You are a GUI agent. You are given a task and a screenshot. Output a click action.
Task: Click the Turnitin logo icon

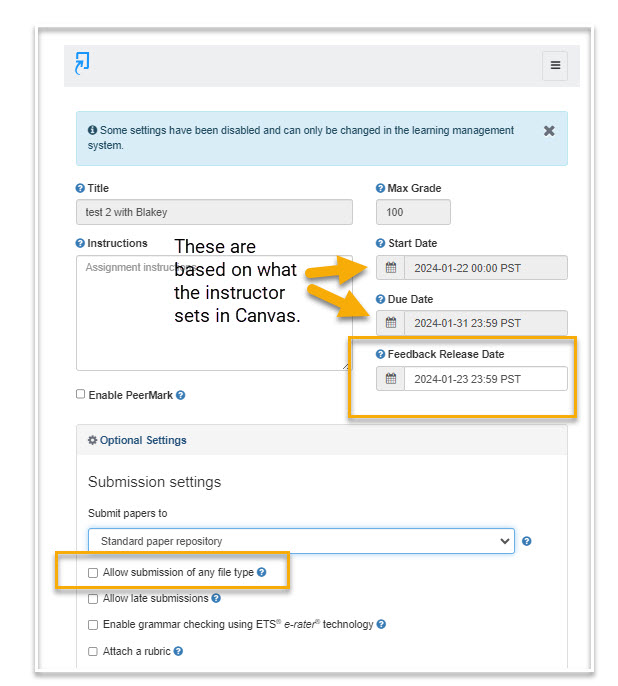pos(82,63)
